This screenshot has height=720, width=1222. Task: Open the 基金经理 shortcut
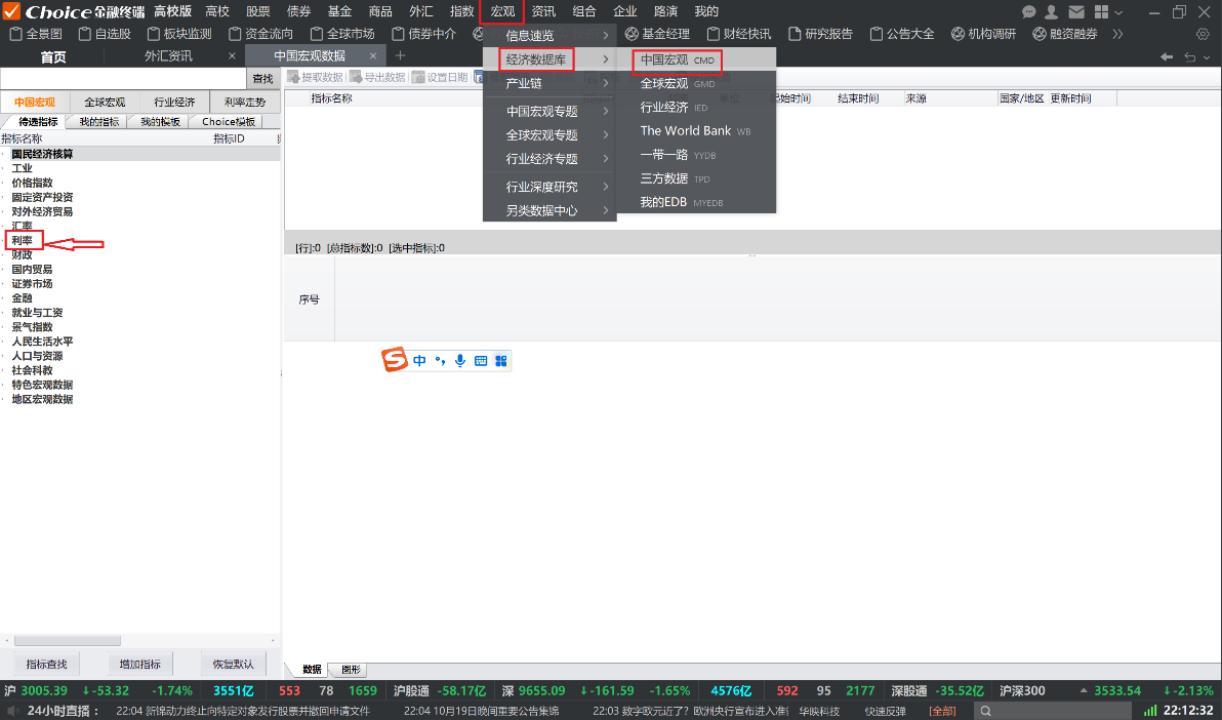(x=657, y=34)
